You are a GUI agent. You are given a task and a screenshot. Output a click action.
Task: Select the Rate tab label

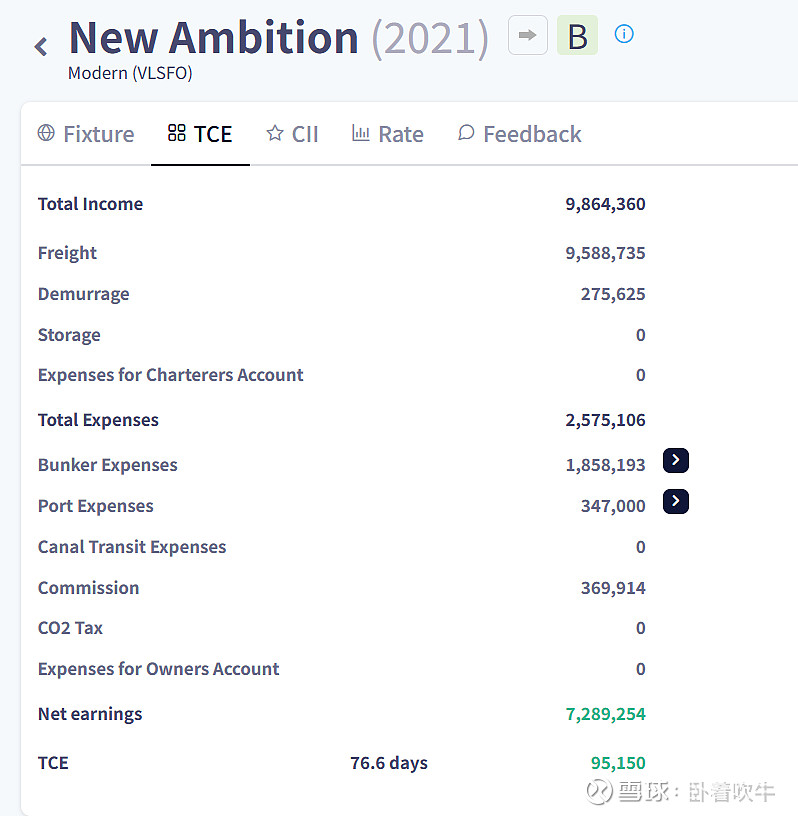coord(401,134)
